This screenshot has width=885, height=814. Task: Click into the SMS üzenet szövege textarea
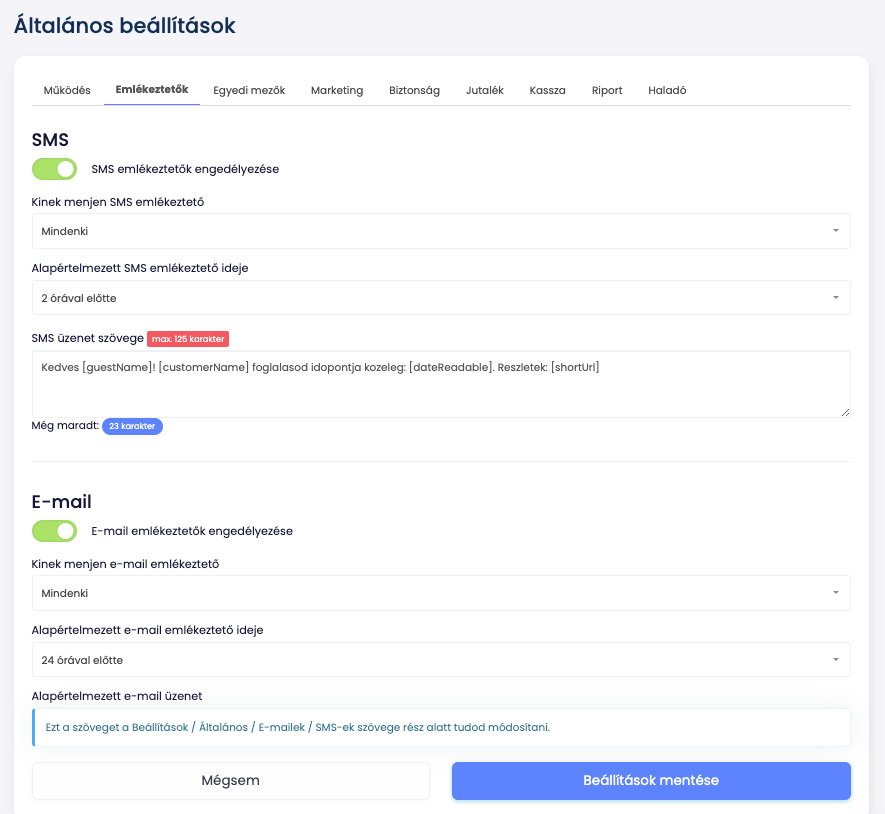[x=441, y=384]
